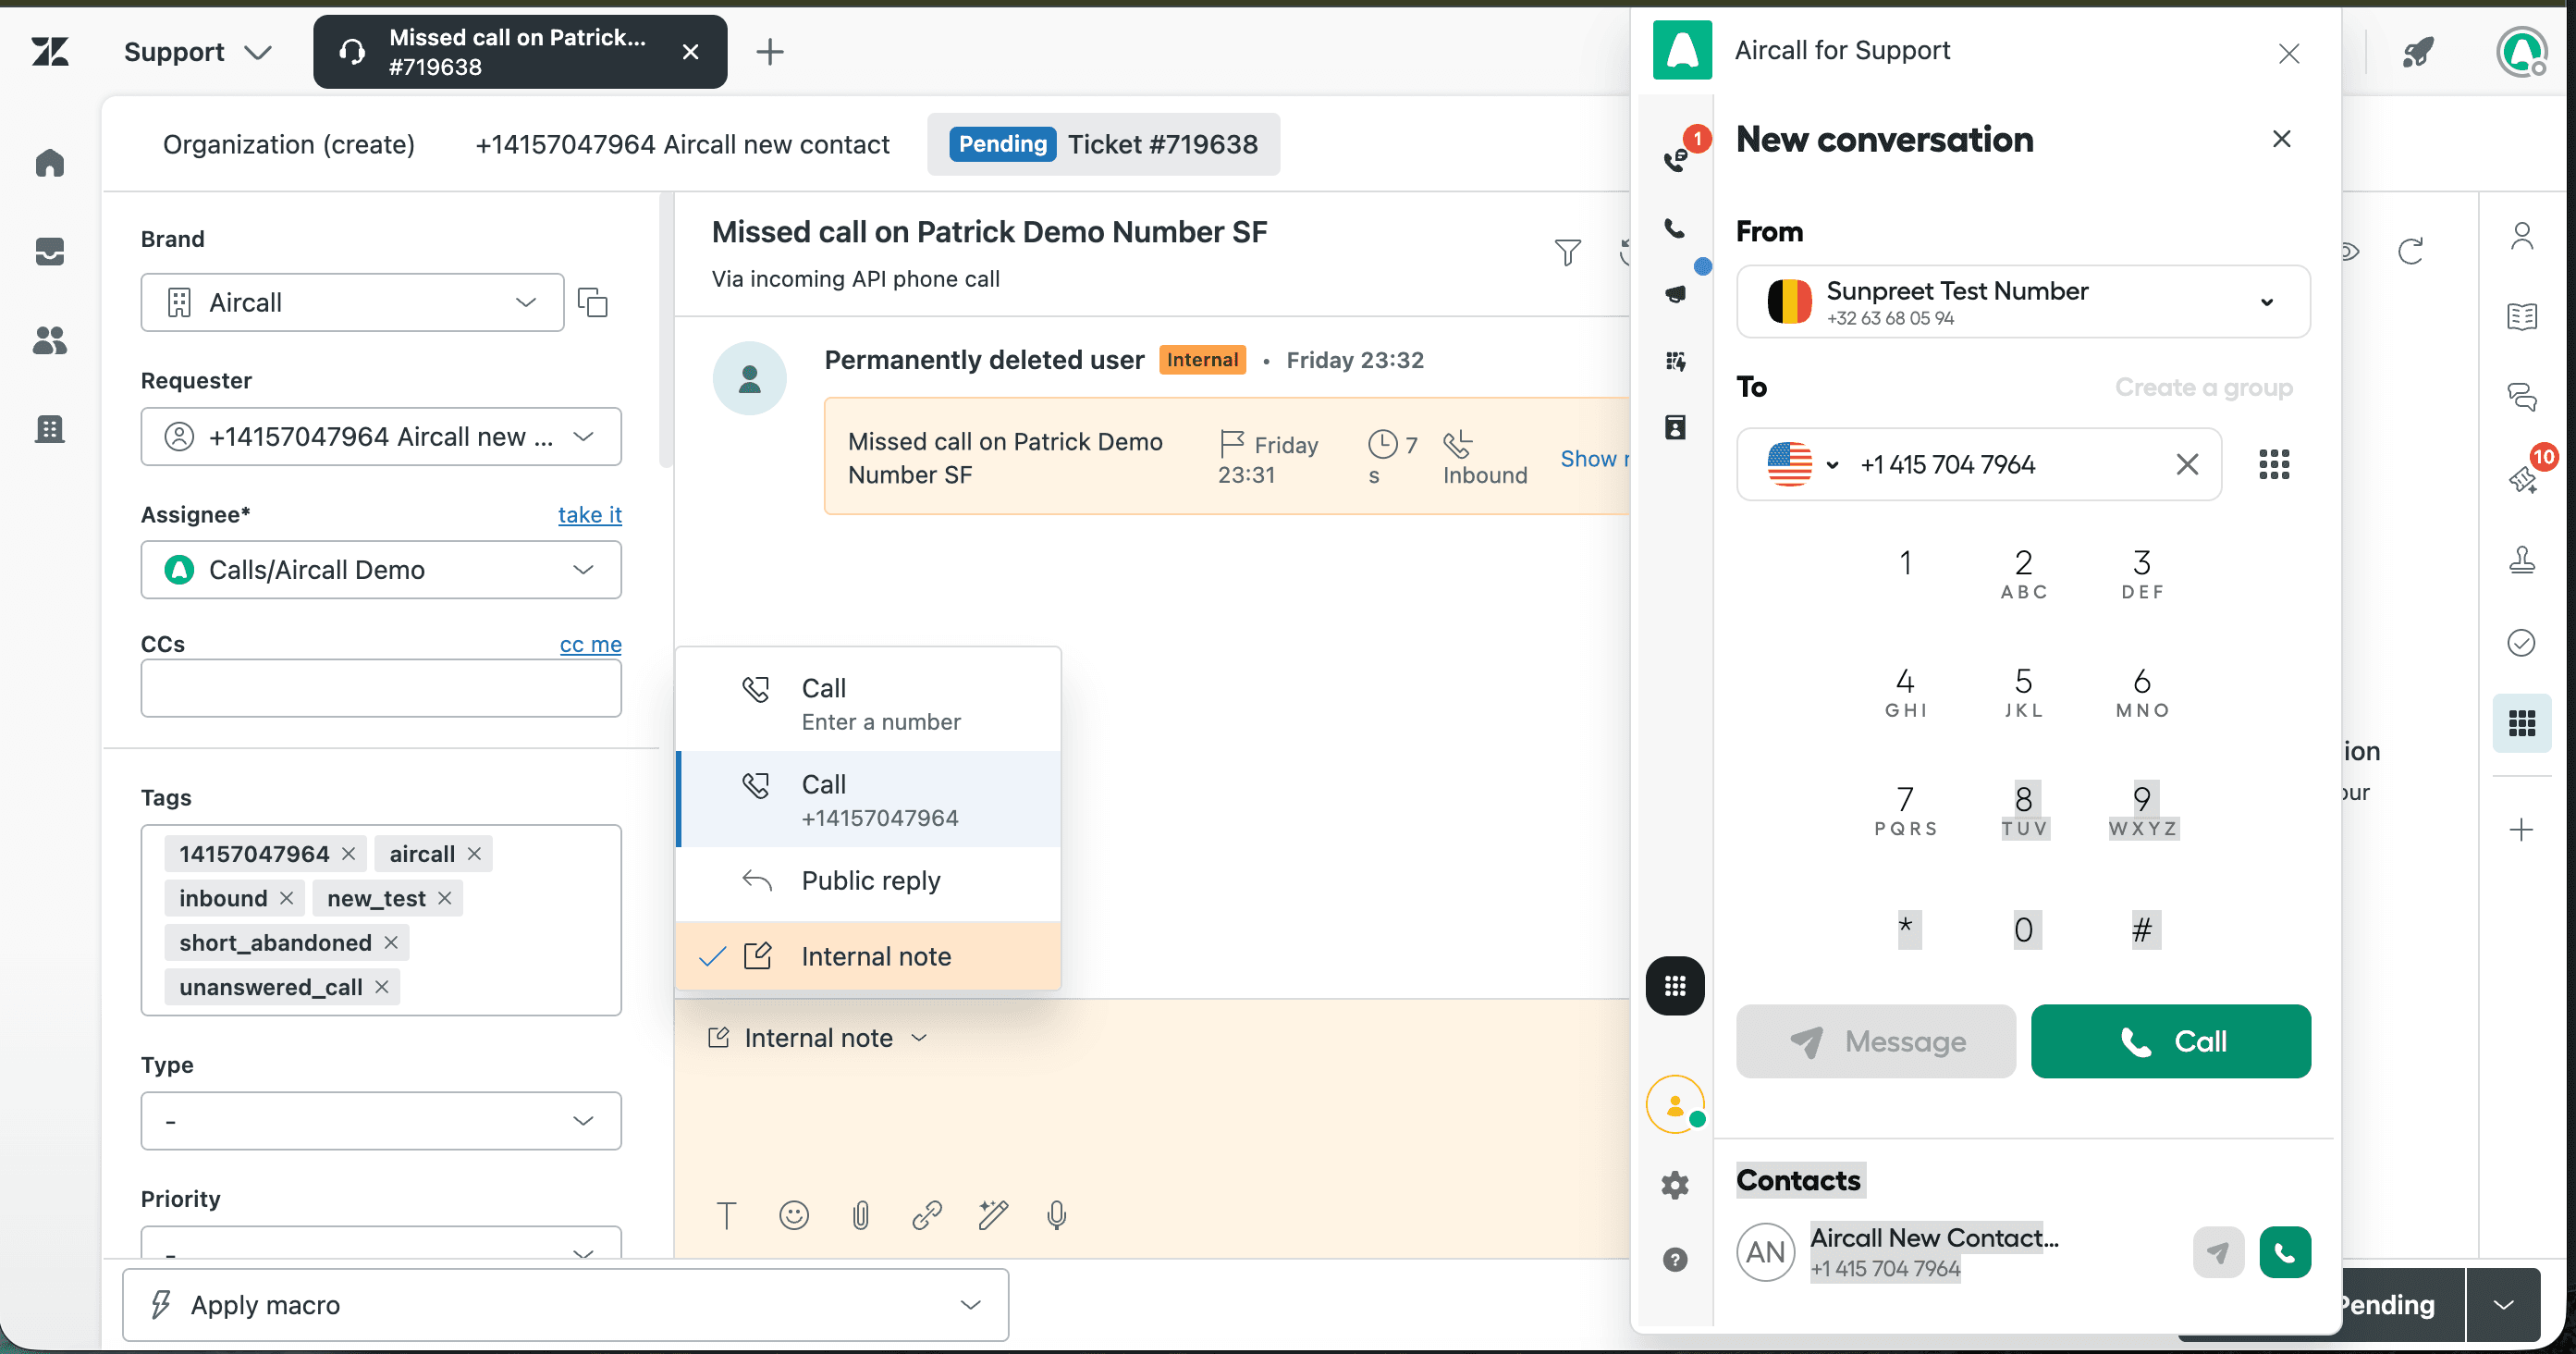Open Aircall settings gear icon
Viewport: 2576px width, 1354px height.
1675,1185
